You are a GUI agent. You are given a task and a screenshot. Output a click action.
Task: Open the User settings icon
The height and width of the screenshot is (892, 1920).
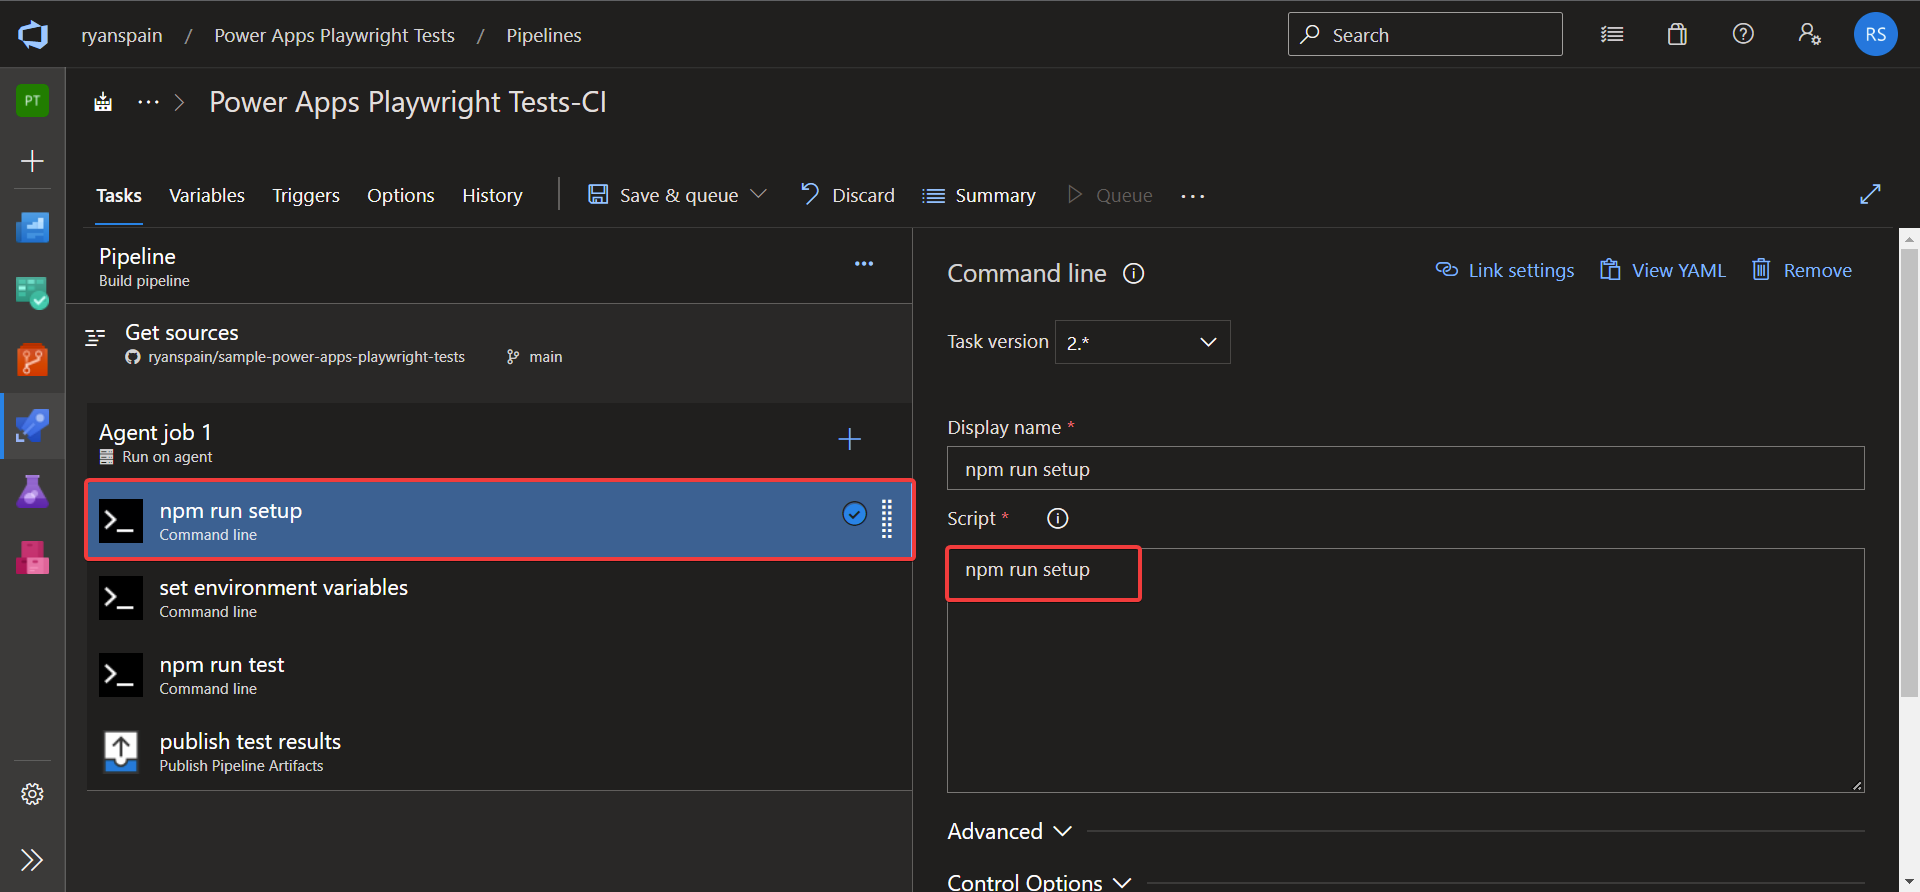point(1809,34)
